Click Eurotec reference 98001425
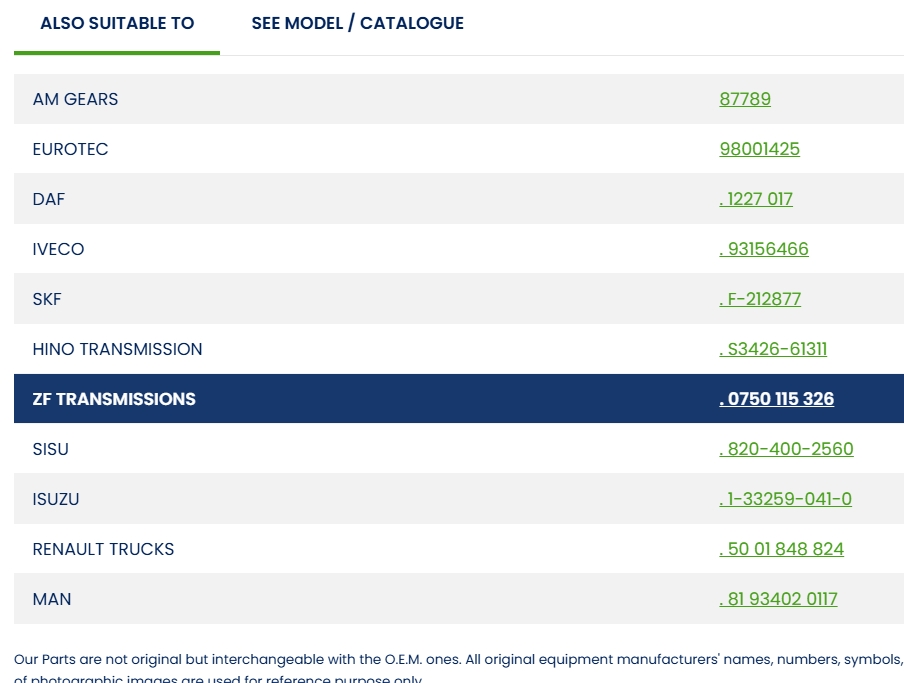 pos(759,149)
